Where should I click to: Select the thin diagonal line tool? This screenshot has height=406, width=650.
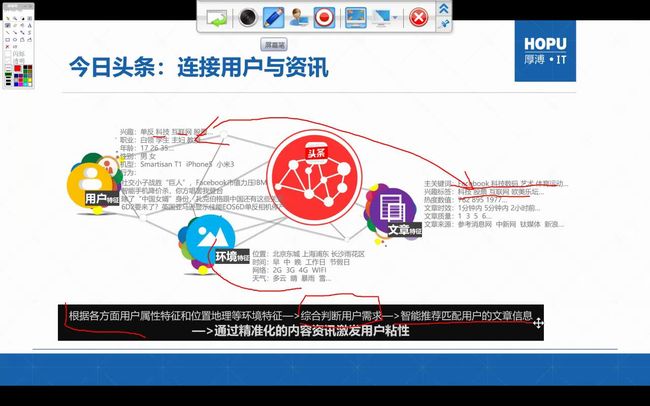click(7, 32)
